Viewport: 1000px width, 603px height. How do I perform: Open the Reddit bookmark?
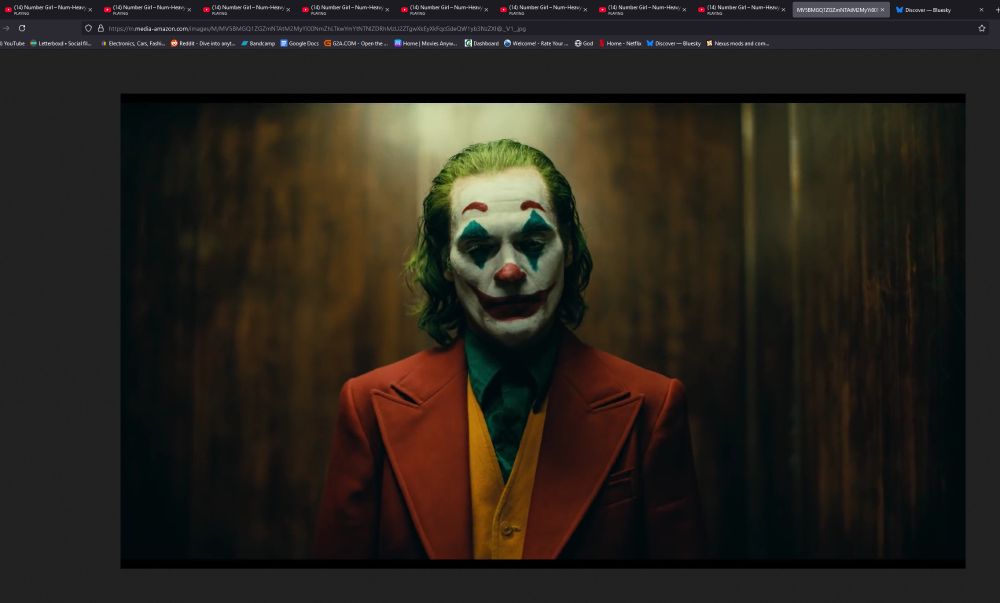coord(203,43)
